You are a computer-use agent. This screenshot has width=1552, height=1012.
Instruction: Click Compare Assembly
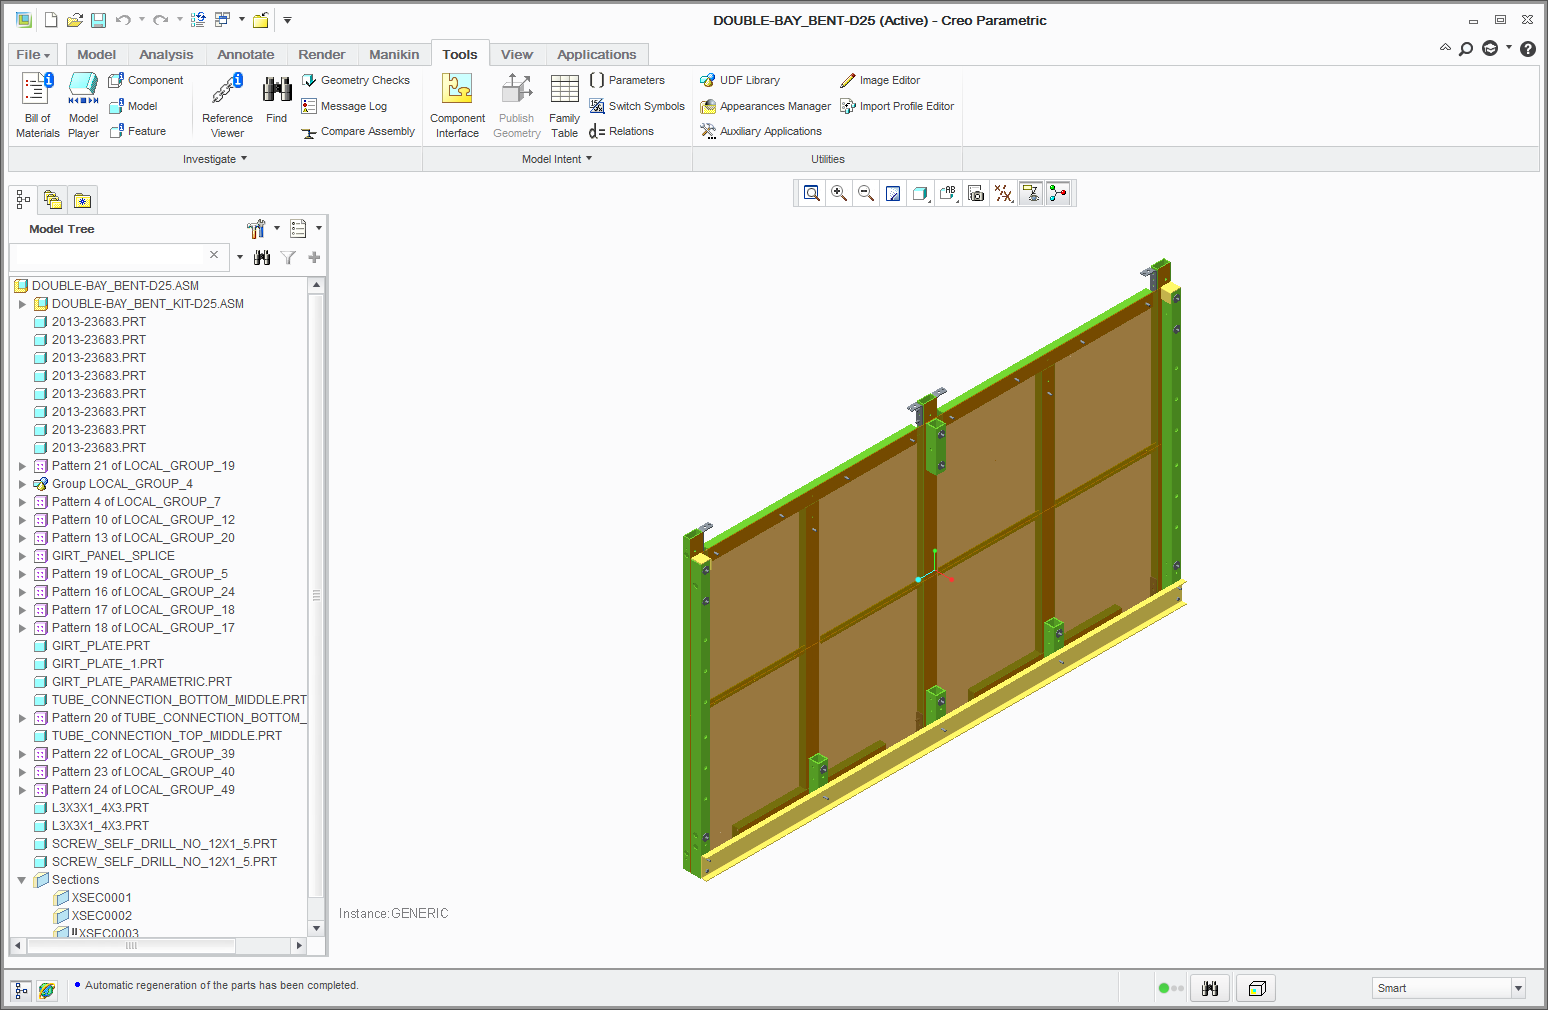(x=358, y=131)
